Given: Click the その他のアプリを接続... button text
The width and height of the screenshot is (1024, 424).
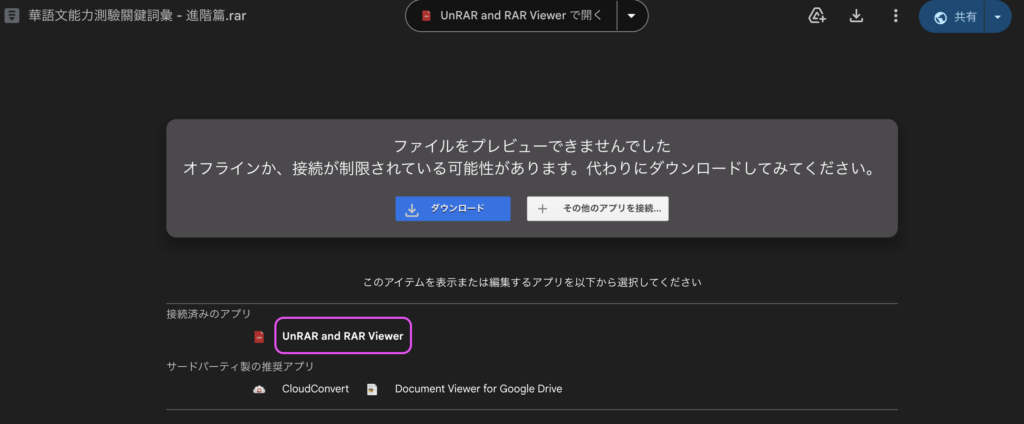Looking at the screenshot, I should (x=612, y=209).
